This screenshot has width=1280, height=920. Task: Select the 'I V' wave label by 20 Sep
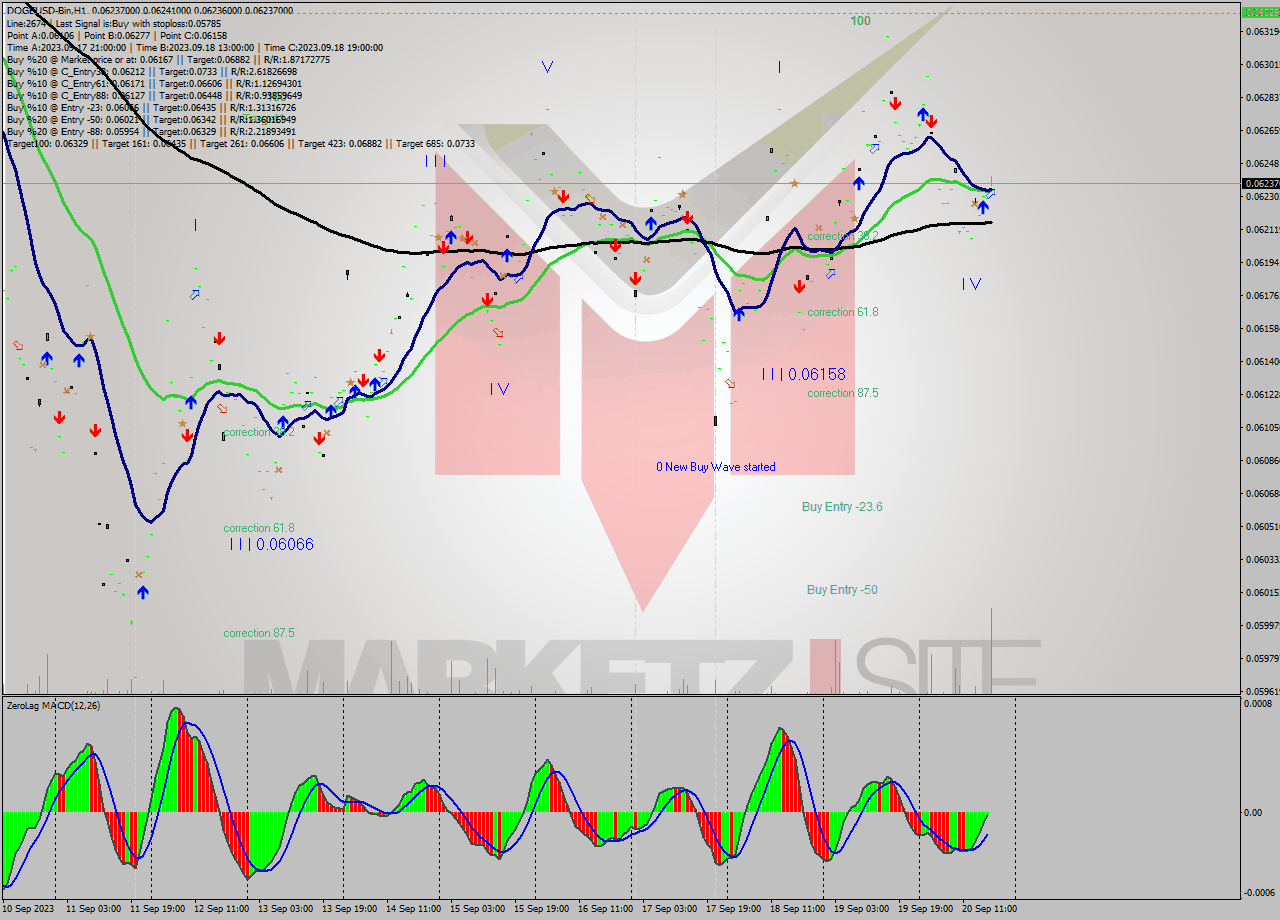tap(971, 284)
